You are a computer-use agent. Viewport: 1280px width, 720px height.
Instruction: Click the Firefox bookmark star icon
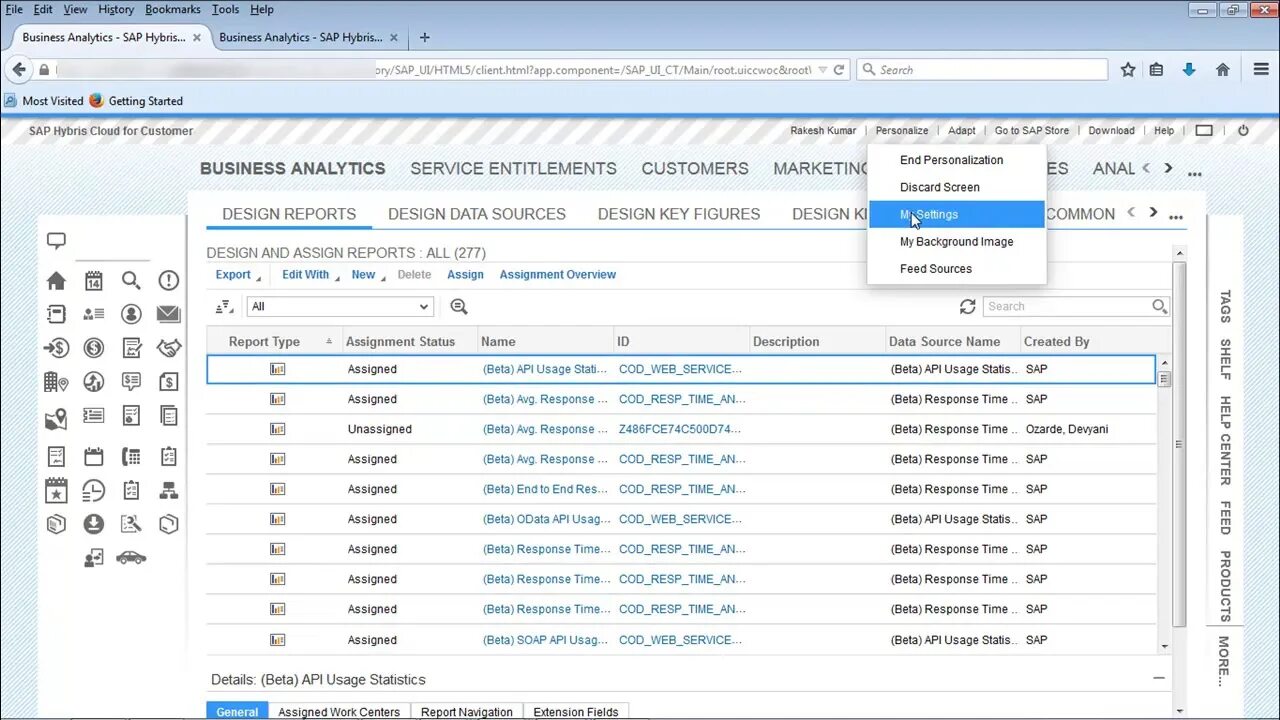click(x=1128, y=70)
